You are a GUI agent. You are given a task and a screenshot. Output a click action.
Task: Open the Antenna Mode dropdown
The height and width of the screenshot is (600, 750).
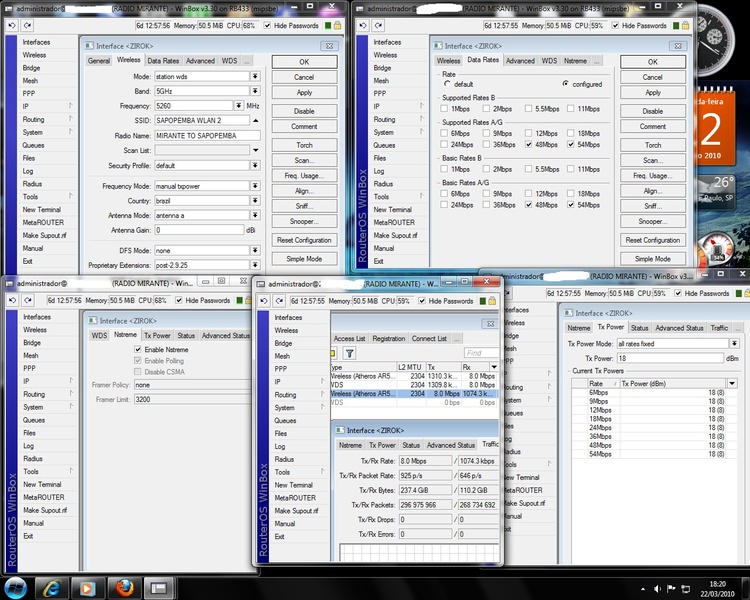[x=255, y=215]
